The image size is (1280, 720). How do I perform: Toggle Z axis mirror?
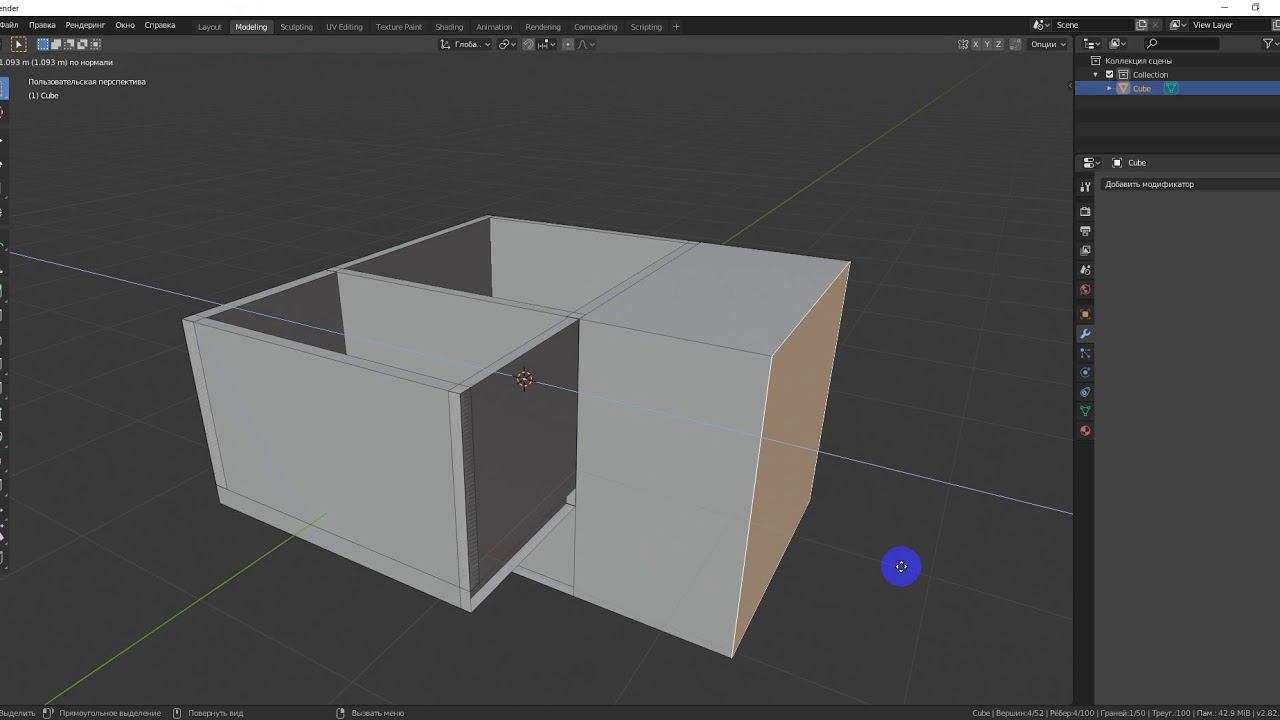998,44
